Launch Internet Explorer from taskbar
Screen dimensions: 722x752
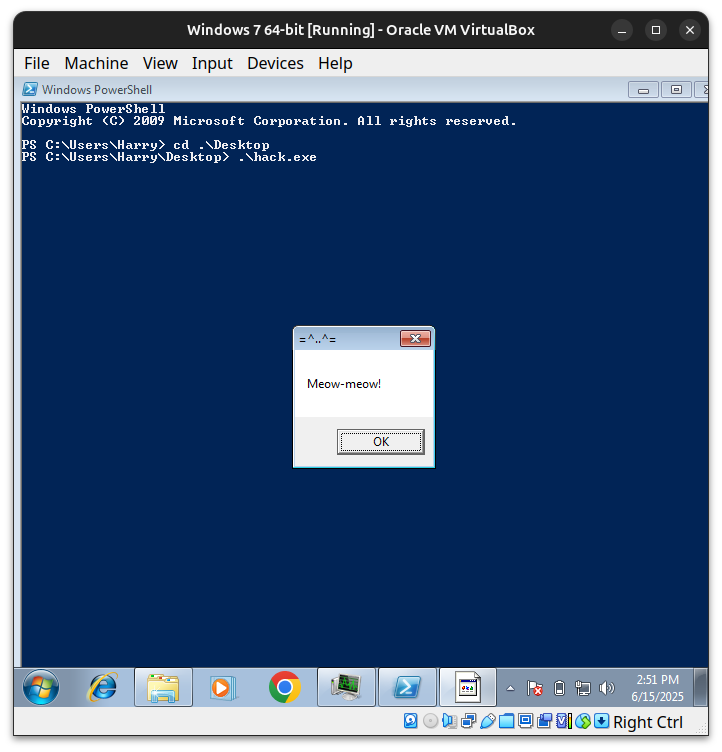102,687
